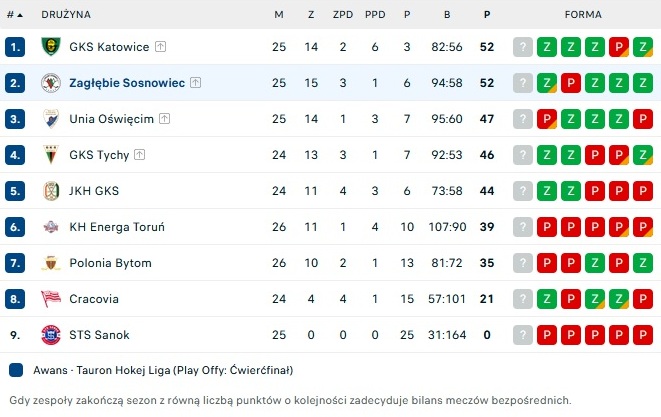Open the GKS Katowice team page
661x417 pixels.
tap(109, 47)
